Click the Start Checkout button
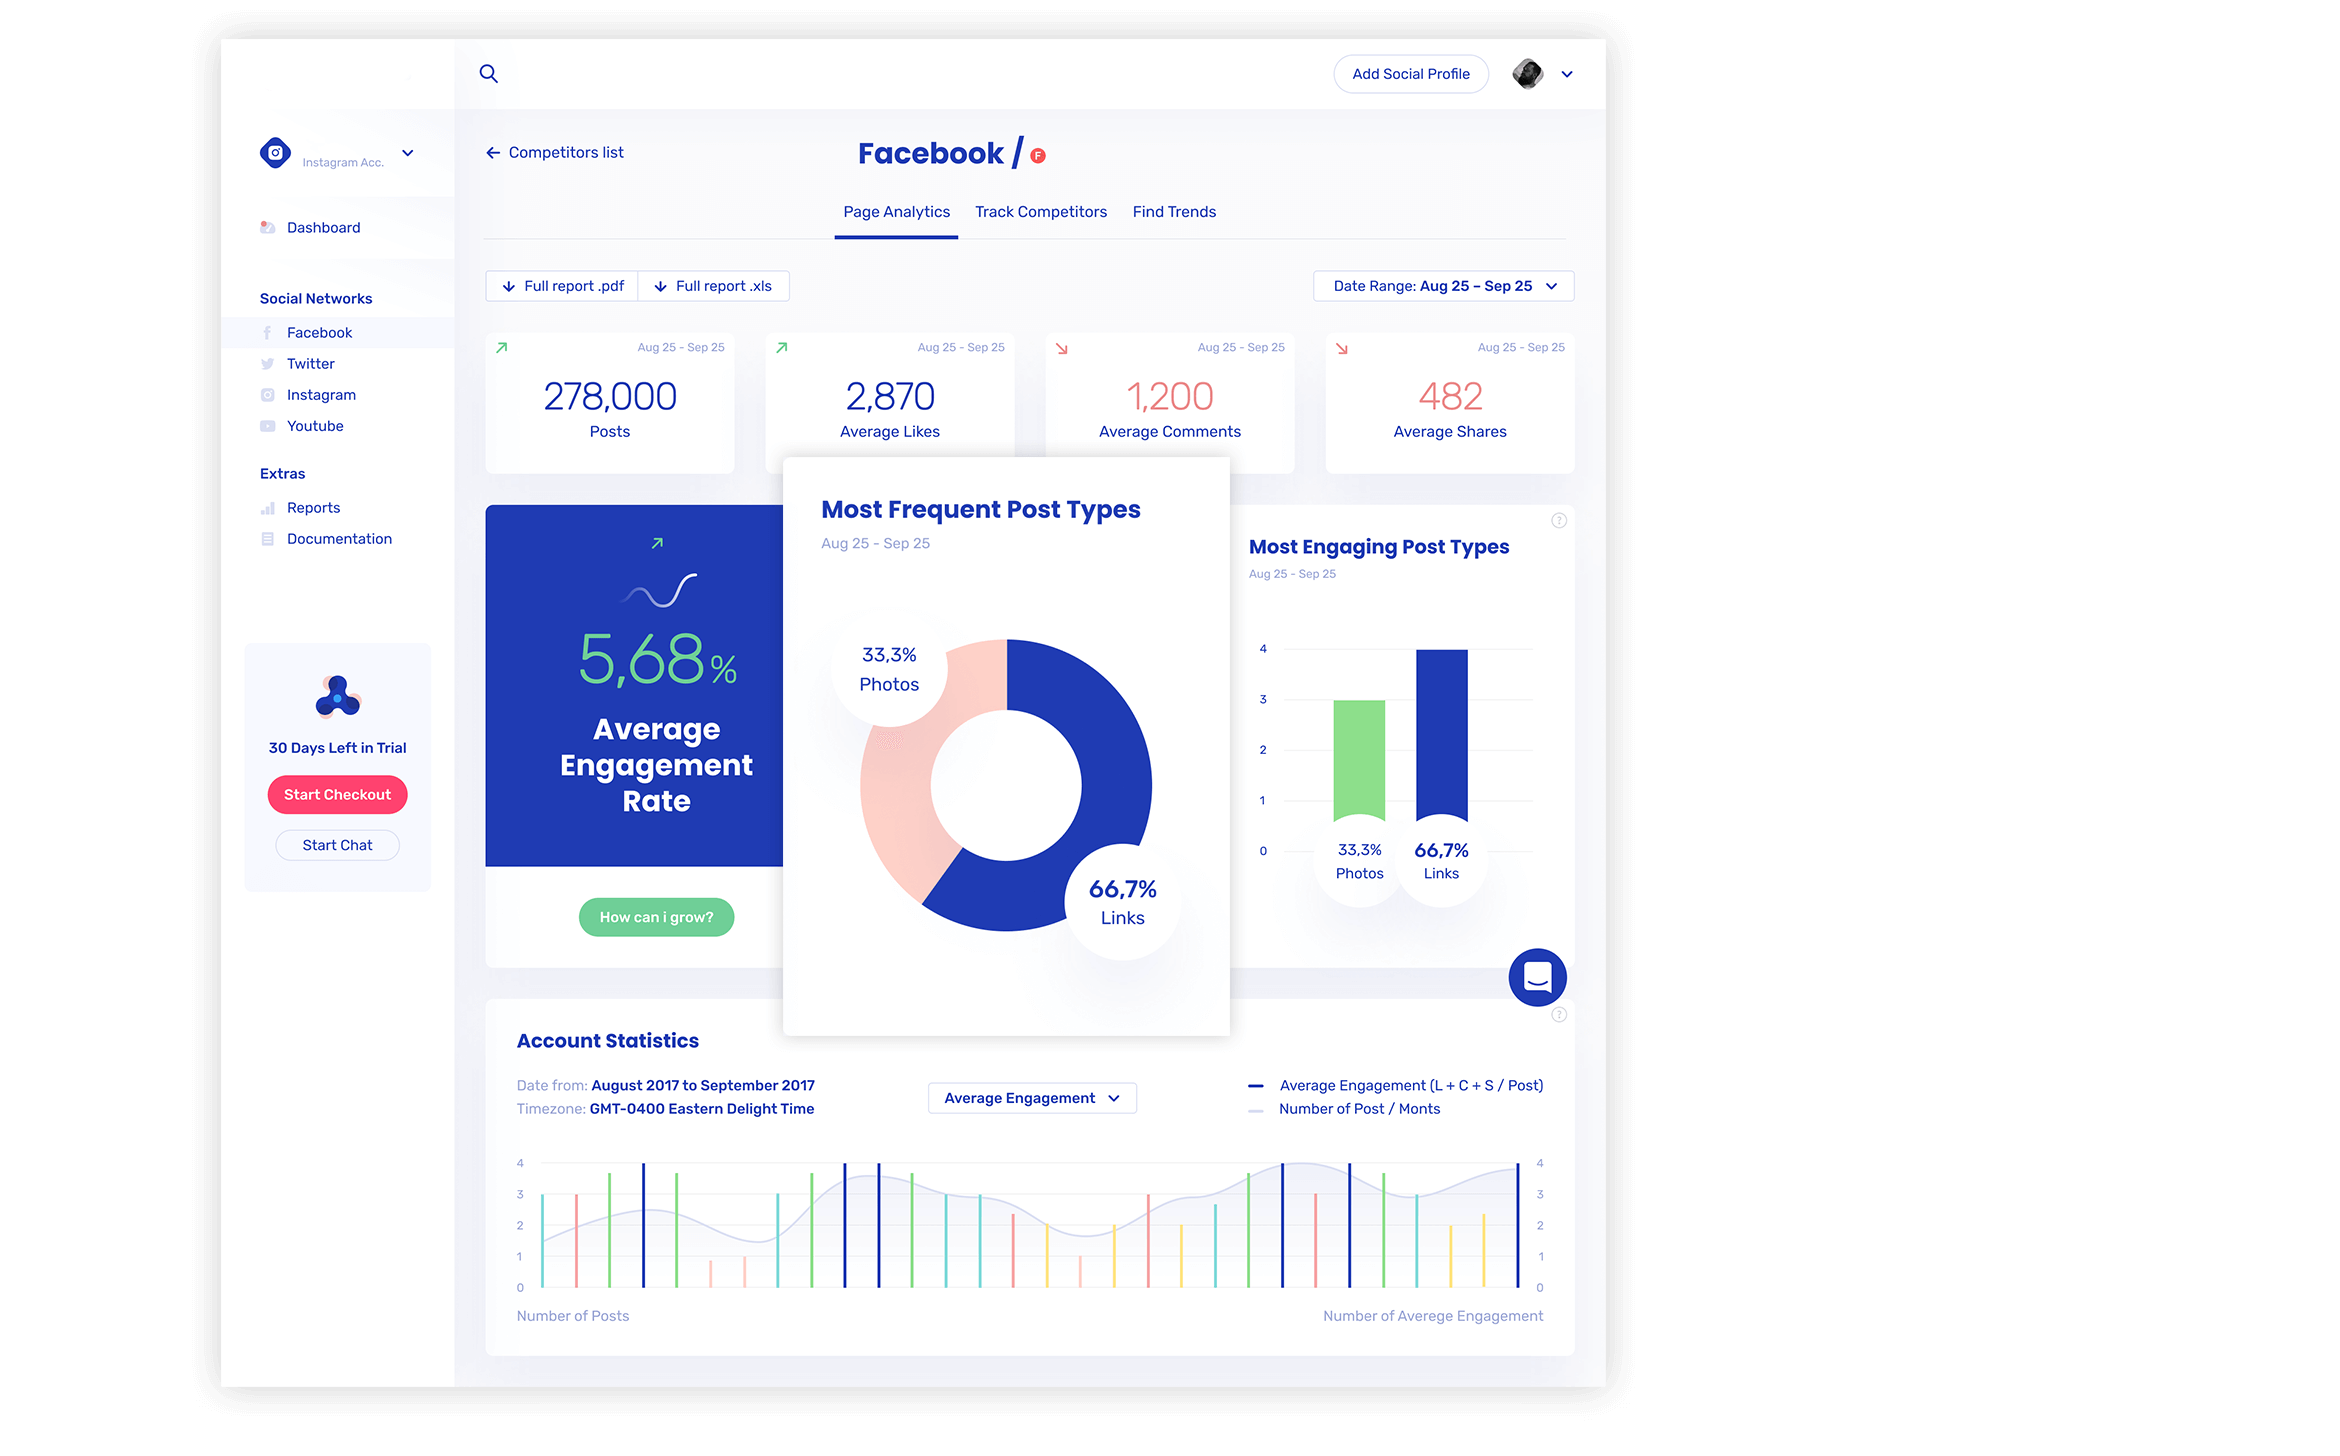Image resolution: width=2340 pixels, height=1456 pixels. pyautogui.click(x=335, y=793)
